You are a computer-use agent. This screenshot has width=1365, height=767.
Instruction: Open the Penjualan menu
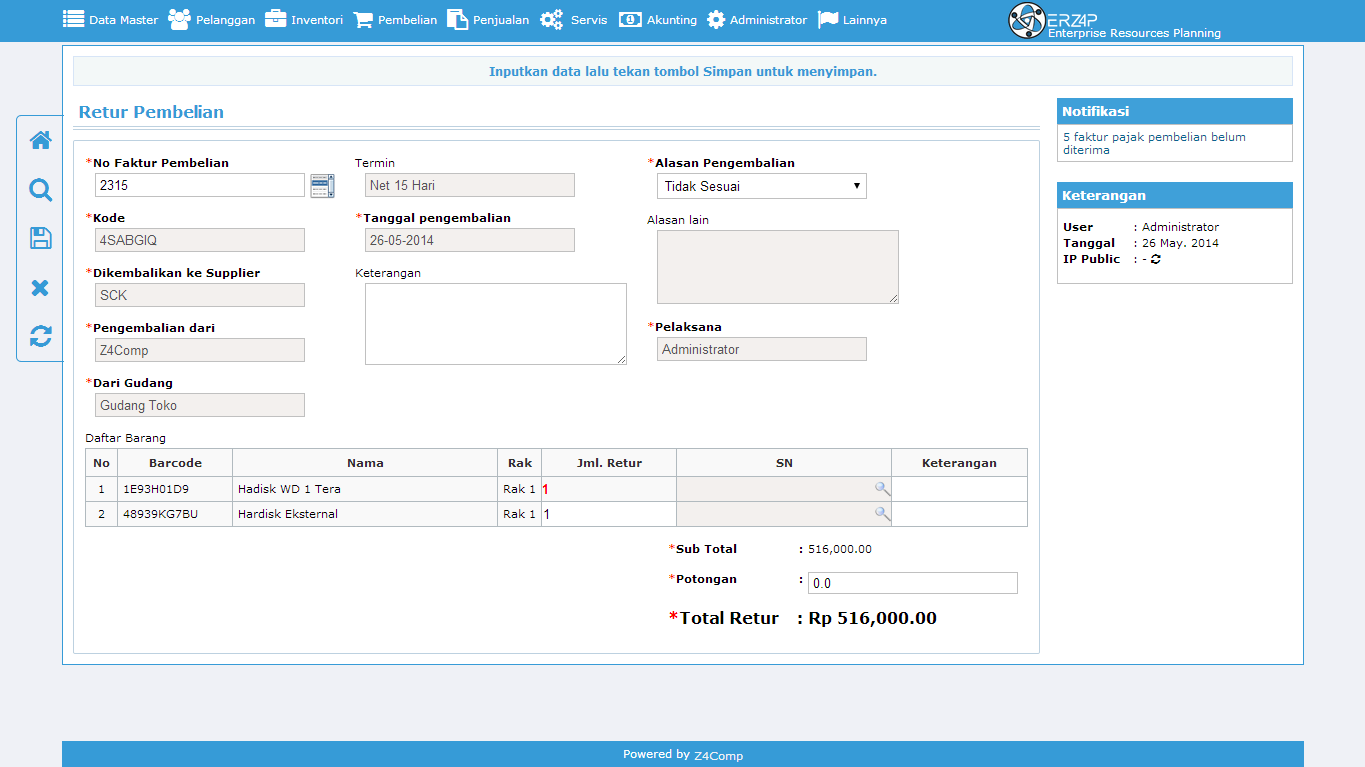click(488, 20)
